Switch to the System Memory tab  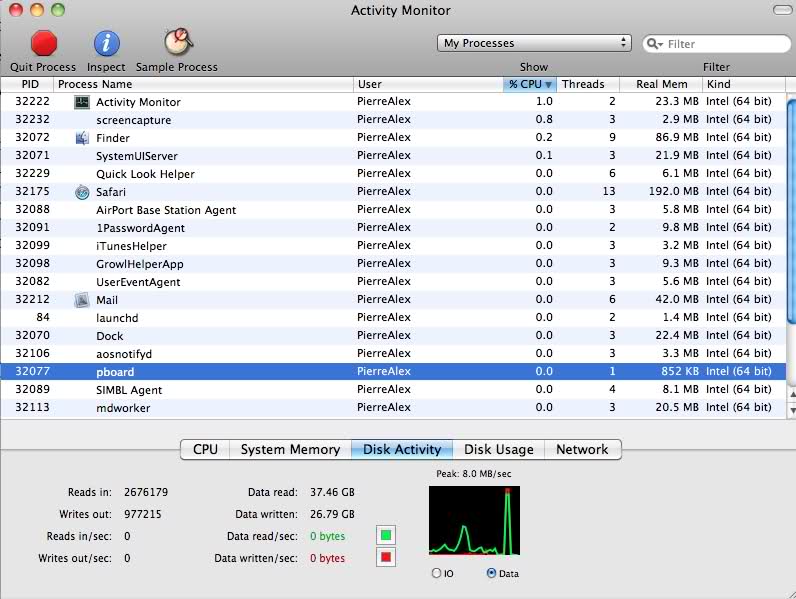pyautogui.click(x=290, y=449)
